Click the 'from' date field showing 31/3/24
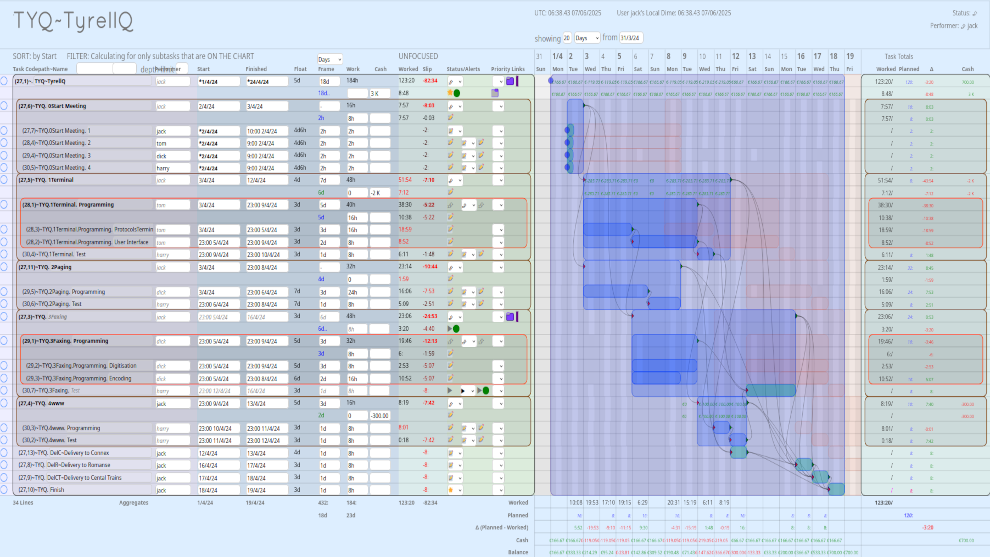Screen dimensions: 990x557 pos(632,37)
